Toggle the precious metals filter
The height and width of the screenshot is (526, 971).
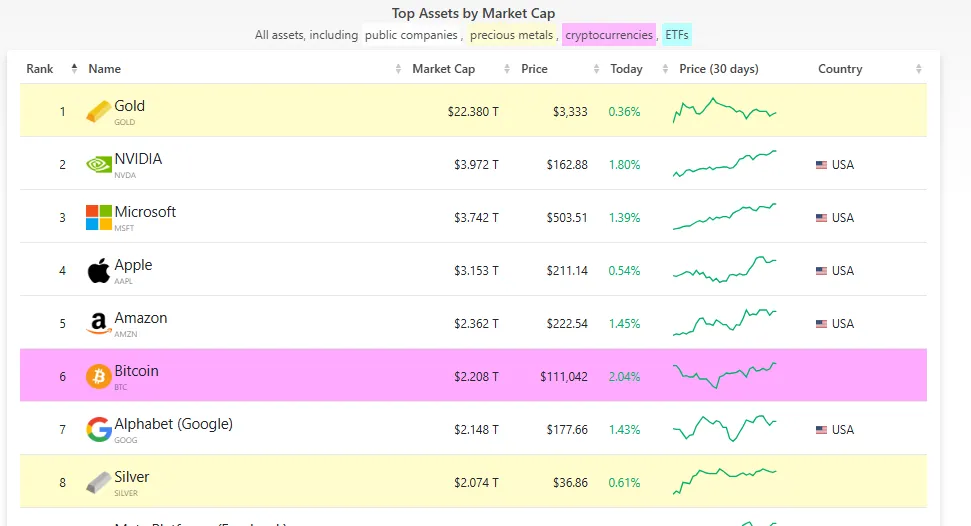(x=511, y=35)
